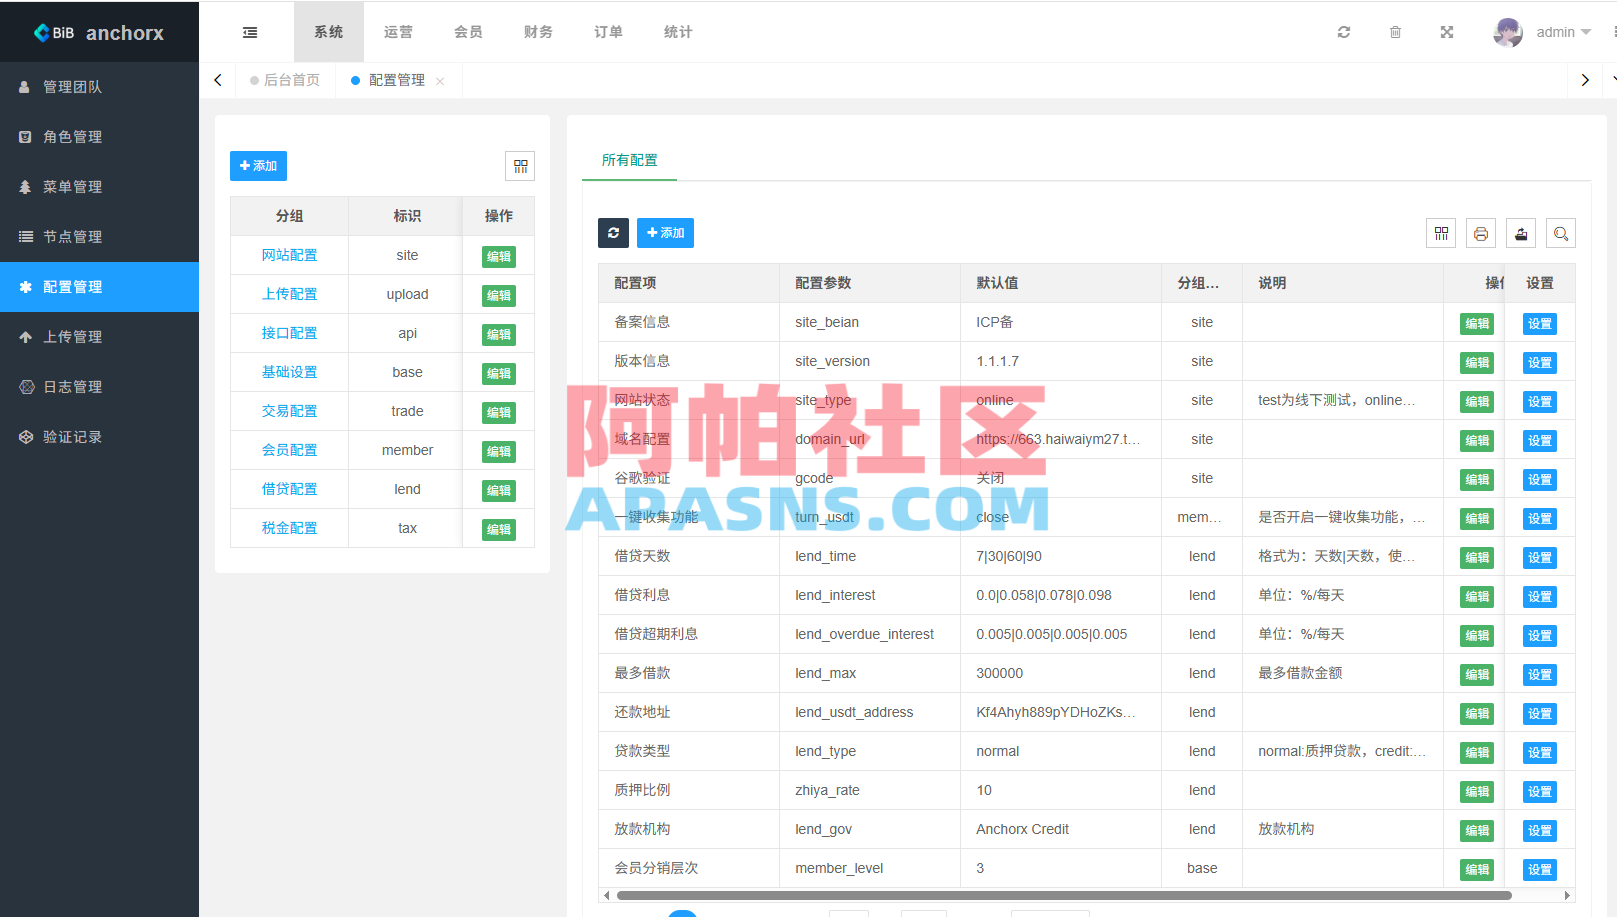Open 上传管理 in the sidebar

tap(99, 337)
